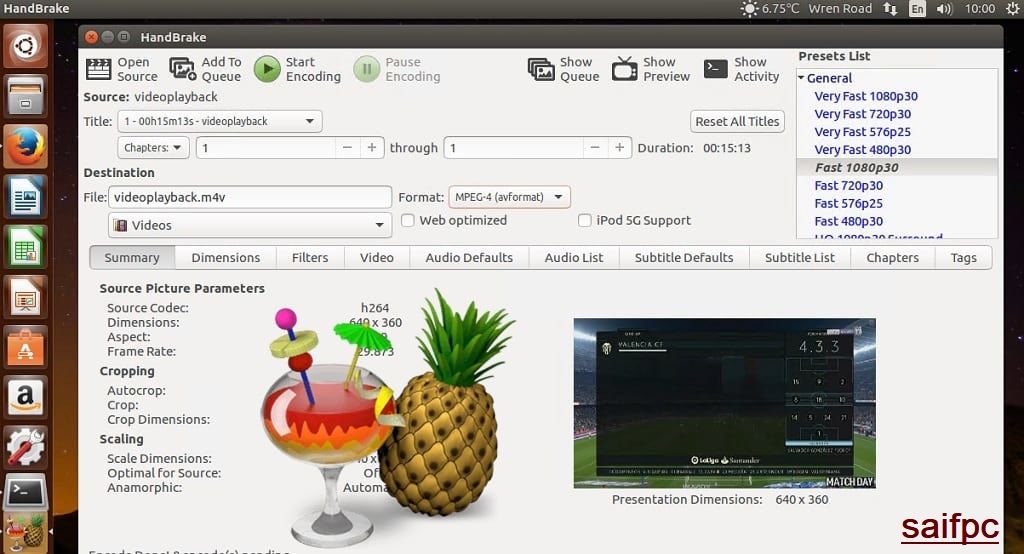The height and width of the screenshot is (554, 1024).
Task: Open the Title dropdown
Action: click(219, 121)
